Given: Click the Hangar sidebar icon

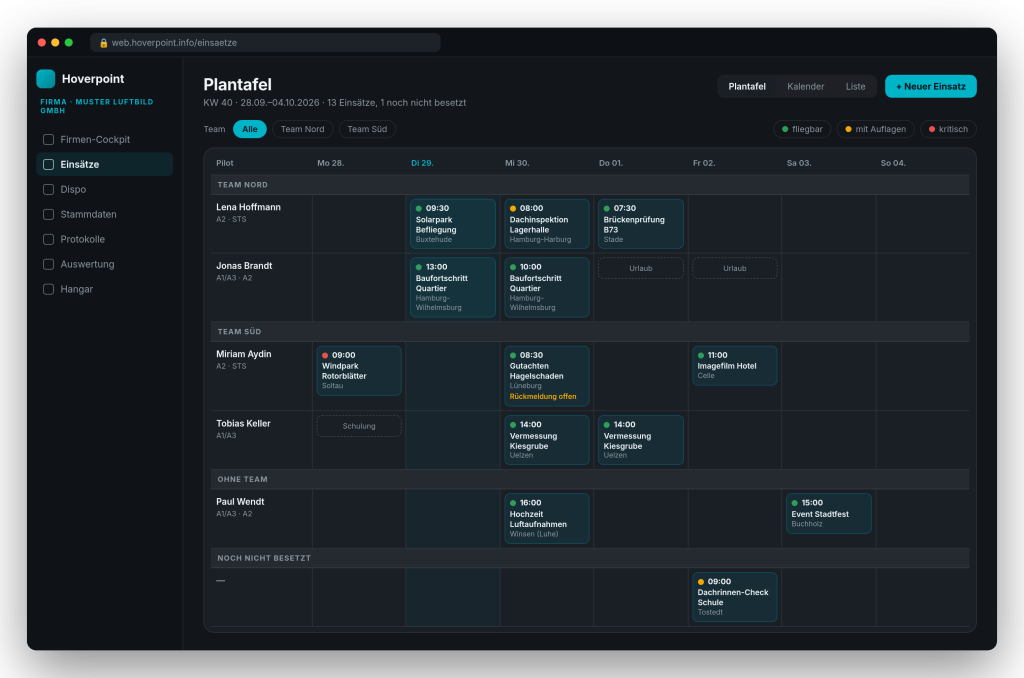Looking at the screenshot, I should [x=48, y=289].
